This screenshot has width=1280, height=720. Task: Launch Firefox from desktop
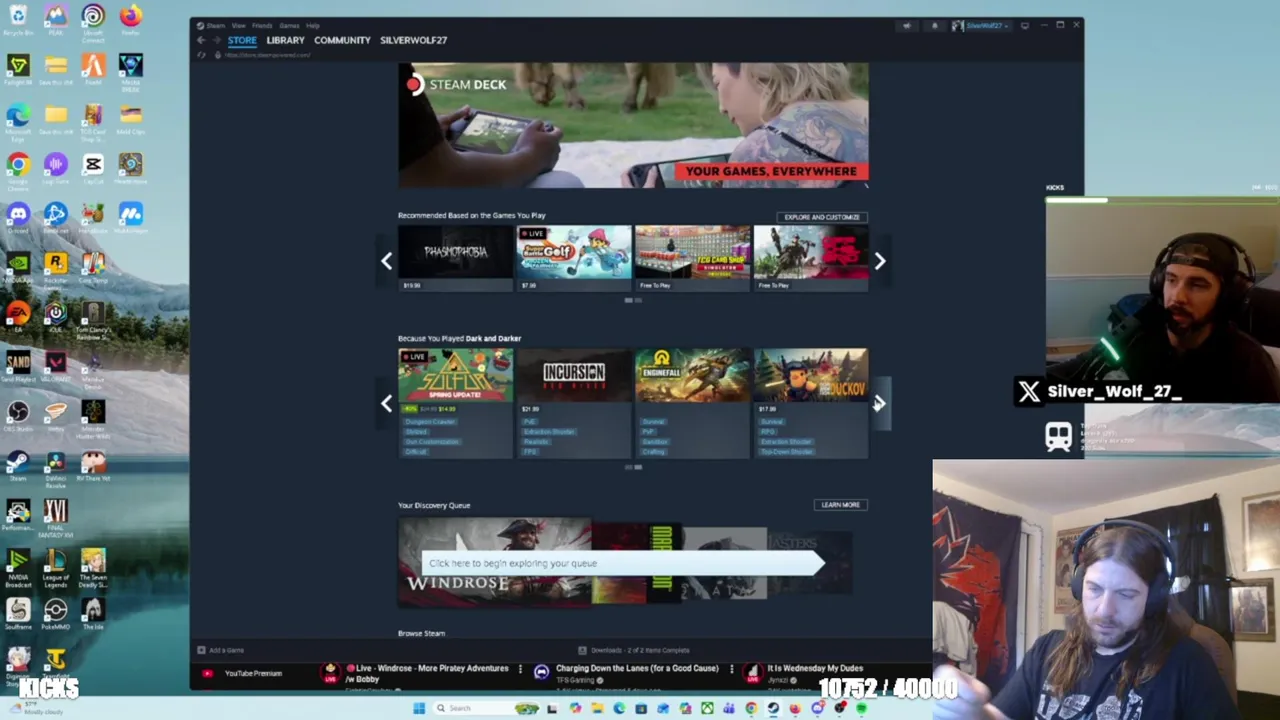(130, 20)
